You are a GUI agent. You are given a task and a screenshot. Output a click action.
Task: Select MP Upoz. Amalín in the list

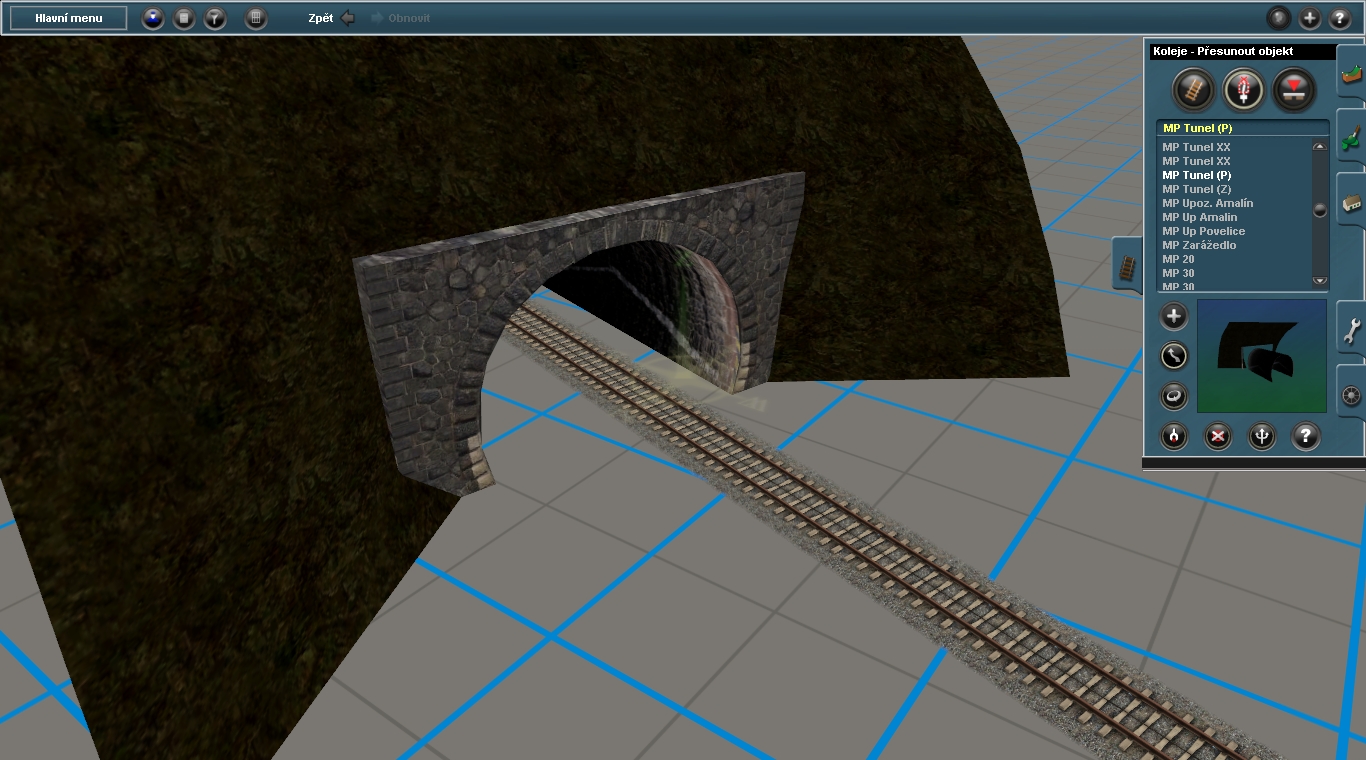tap(1207, 203)
